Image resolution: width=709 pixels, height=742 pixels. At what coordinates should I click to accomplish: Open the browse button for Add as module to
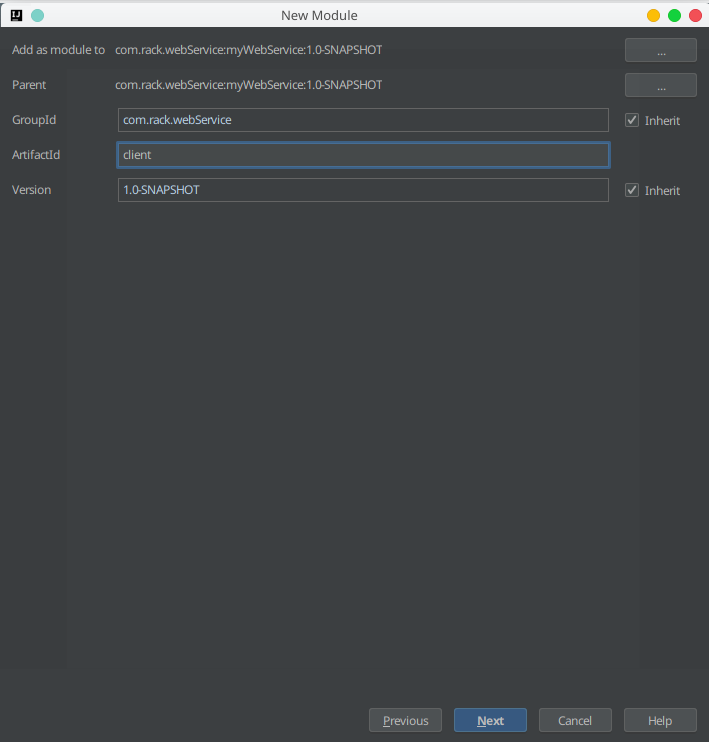[661, 50]
